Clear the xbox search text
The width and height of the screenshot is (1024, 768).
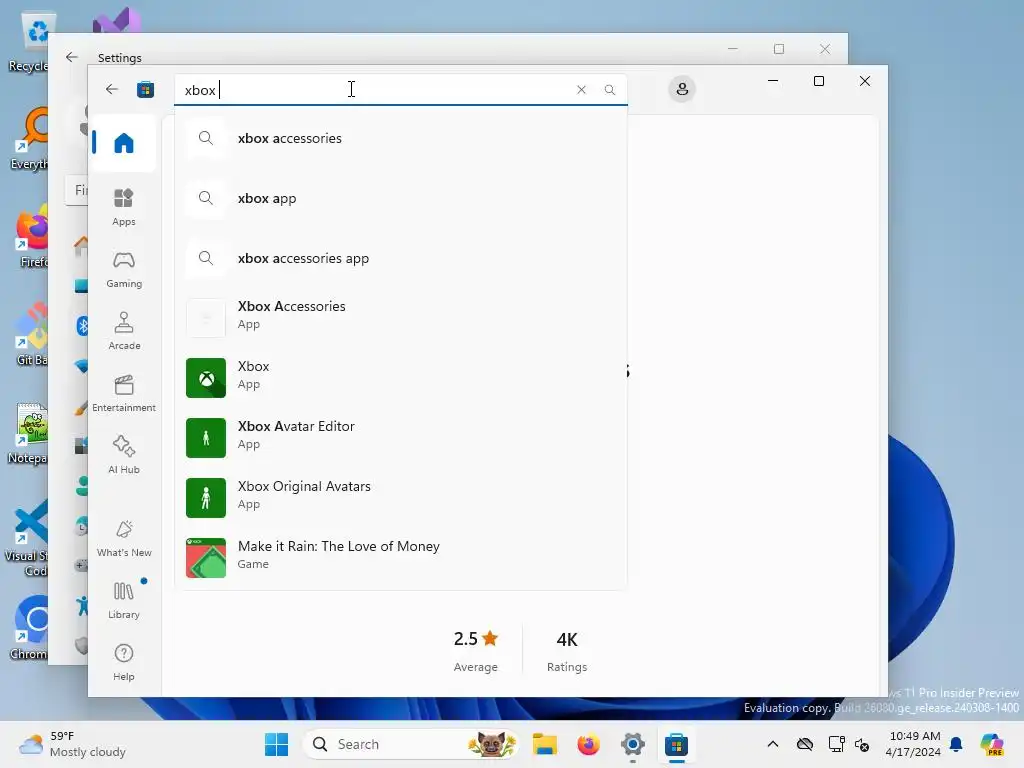[581, 89]
